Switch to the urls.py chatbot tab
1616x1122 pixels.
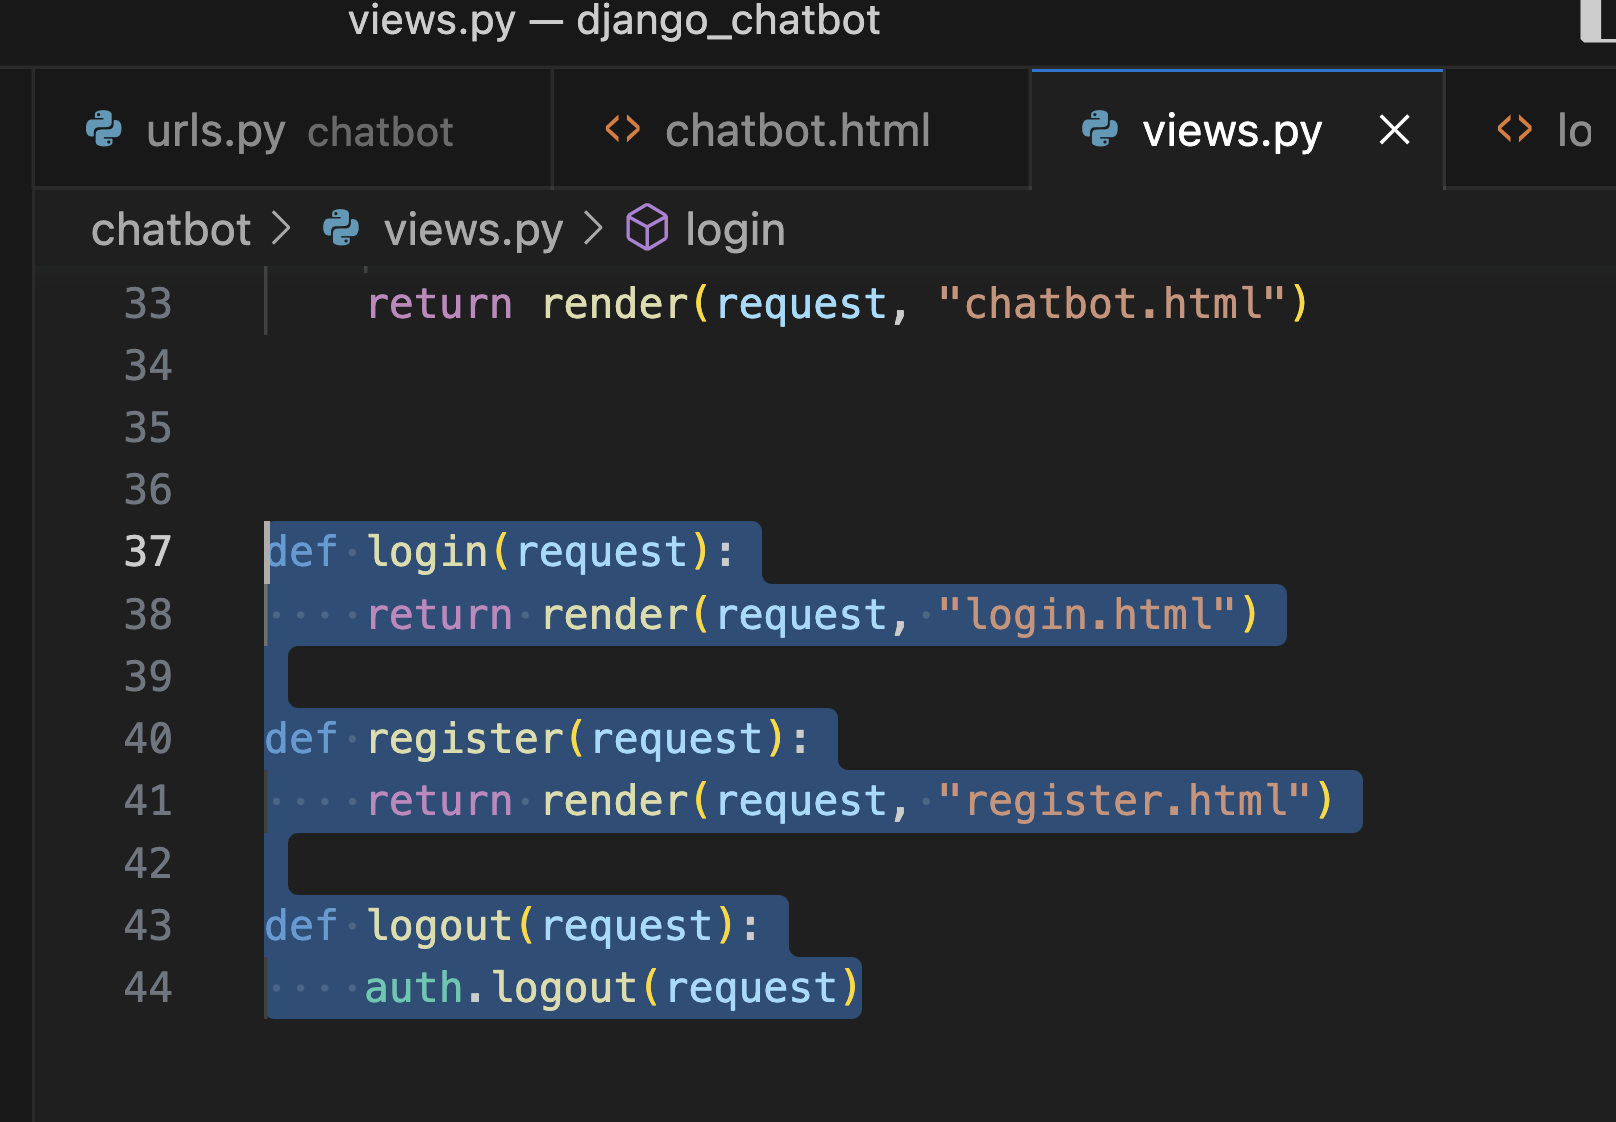pyautogui.click(x=293, y=130)
